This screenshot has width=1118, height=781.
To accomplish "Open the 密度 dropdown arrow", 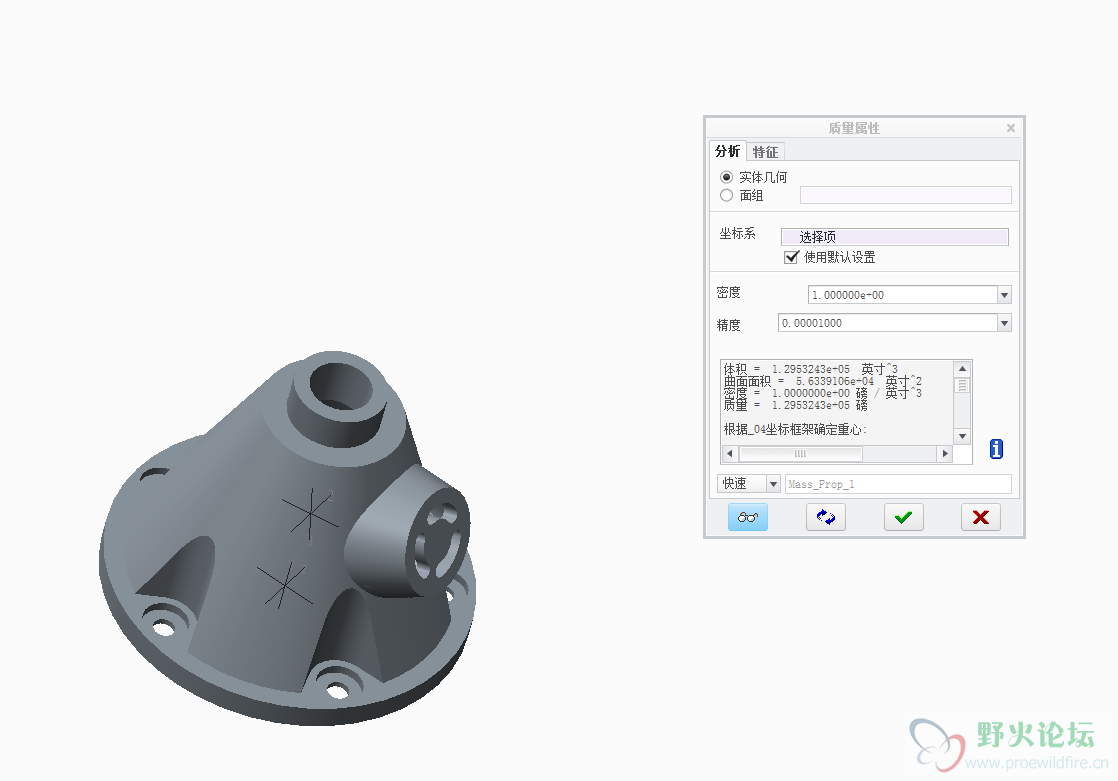I will [1004, 295].
